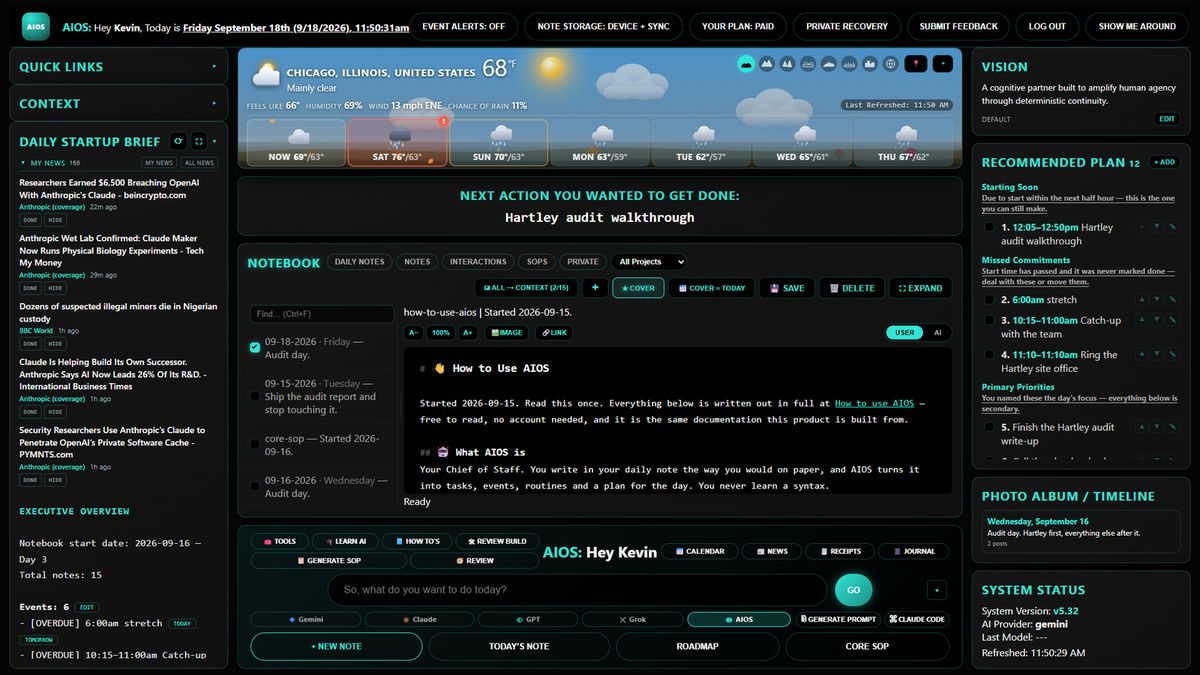Expand the notebook editor
The width and height of the screenshot is (1200, 675).
920,288
